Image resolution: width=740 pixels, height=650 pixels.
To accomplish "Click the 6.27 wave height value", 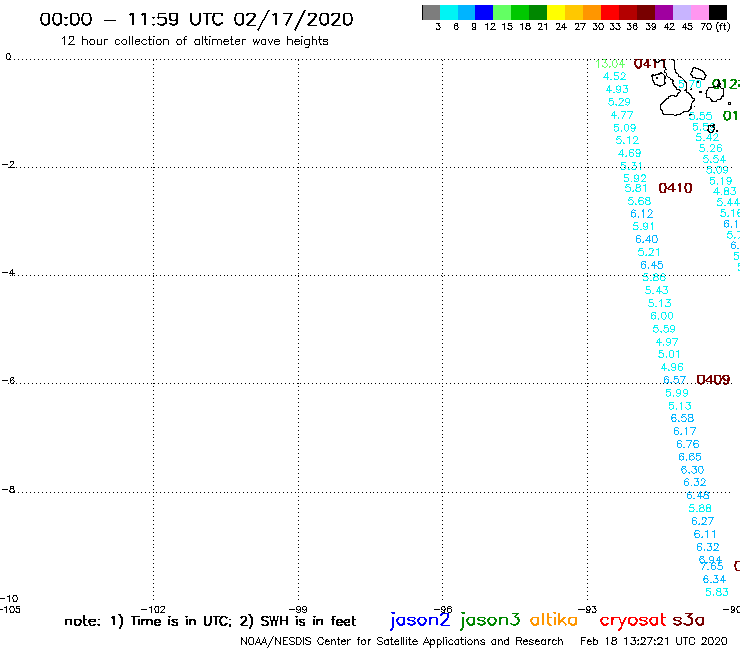I will coord(703,521).
